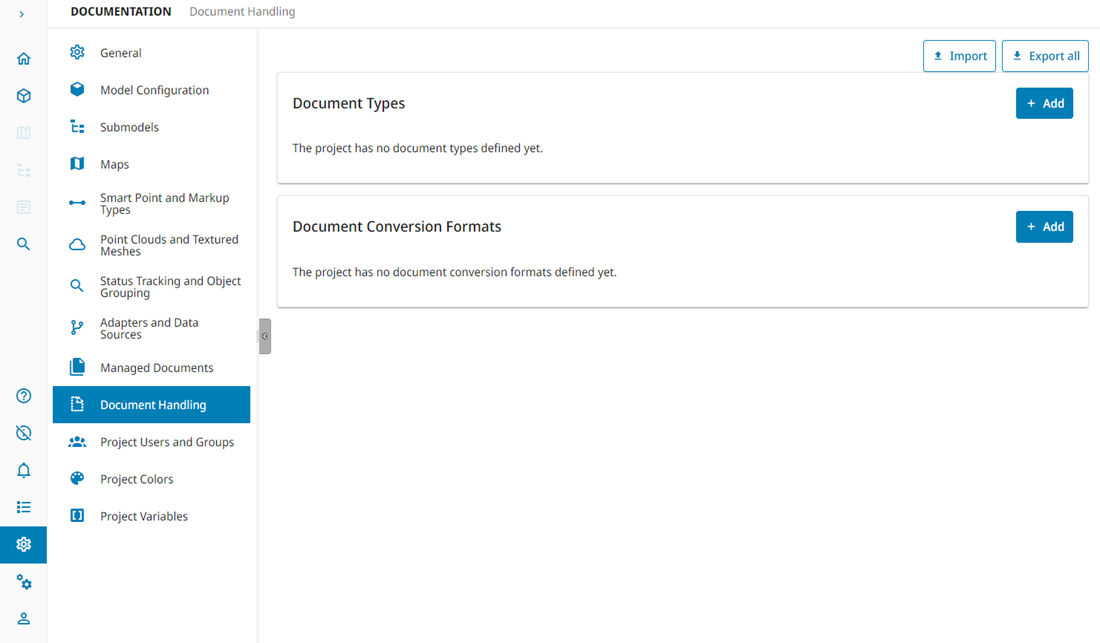Open Model Configuration settings
Viewport: 1100px width, 643px height.
tap(151, 90)
